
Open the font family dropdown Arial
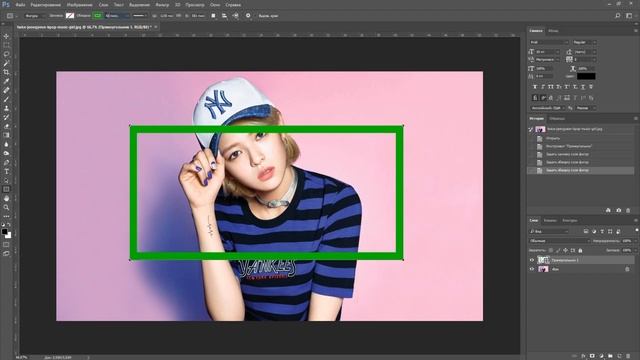click(549, 42)
